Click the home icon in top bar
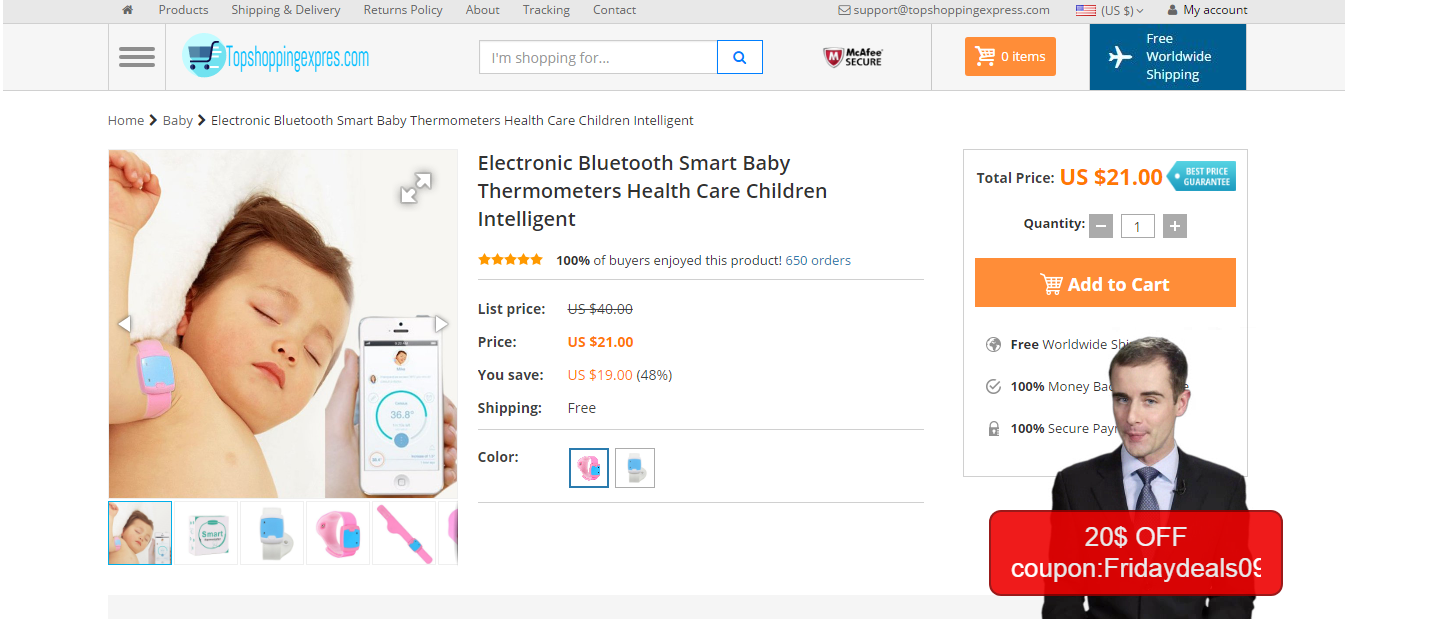 click(x=127, y=10)
